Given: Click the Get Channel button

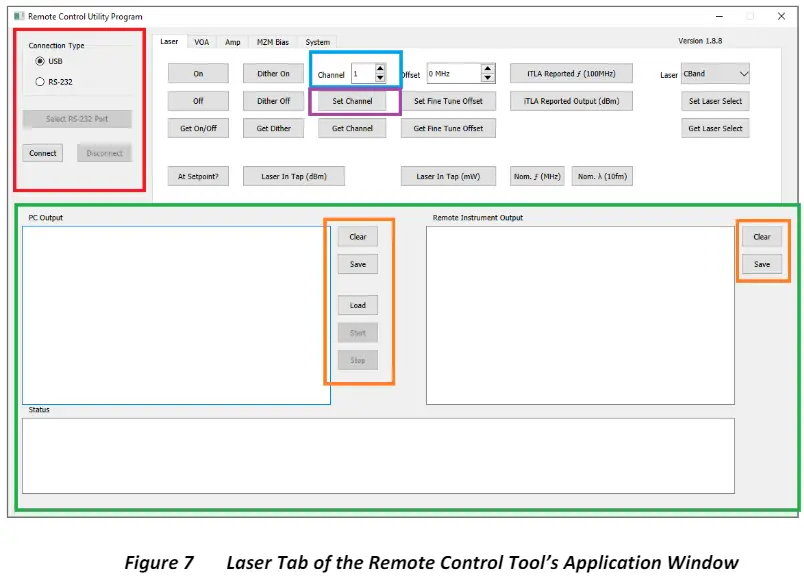Looking at the screenshot, I should click(x=352, y=128).
